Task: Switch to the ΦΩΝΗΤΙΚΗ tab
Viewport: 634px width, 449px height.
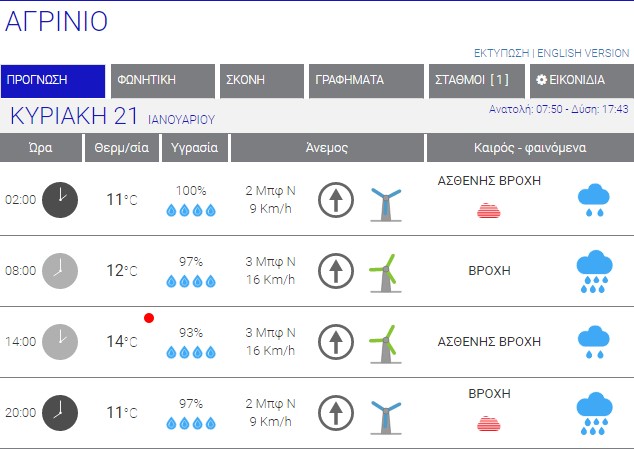Action: pyautogui.click(x=162, y=80)
